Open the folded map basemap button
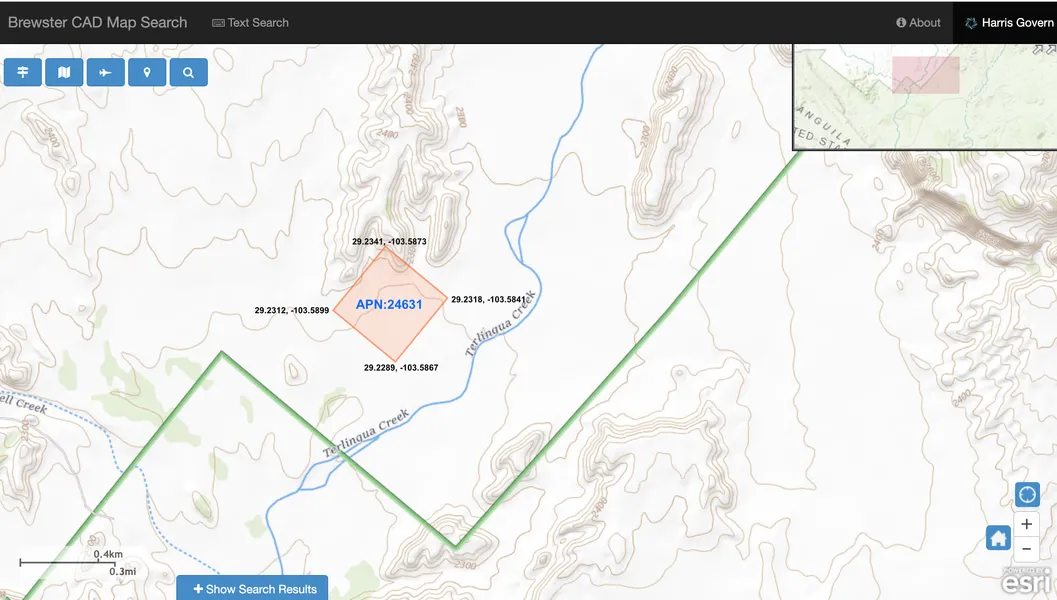Viewport: 1057px width, 600px height. tap(64, 72)
